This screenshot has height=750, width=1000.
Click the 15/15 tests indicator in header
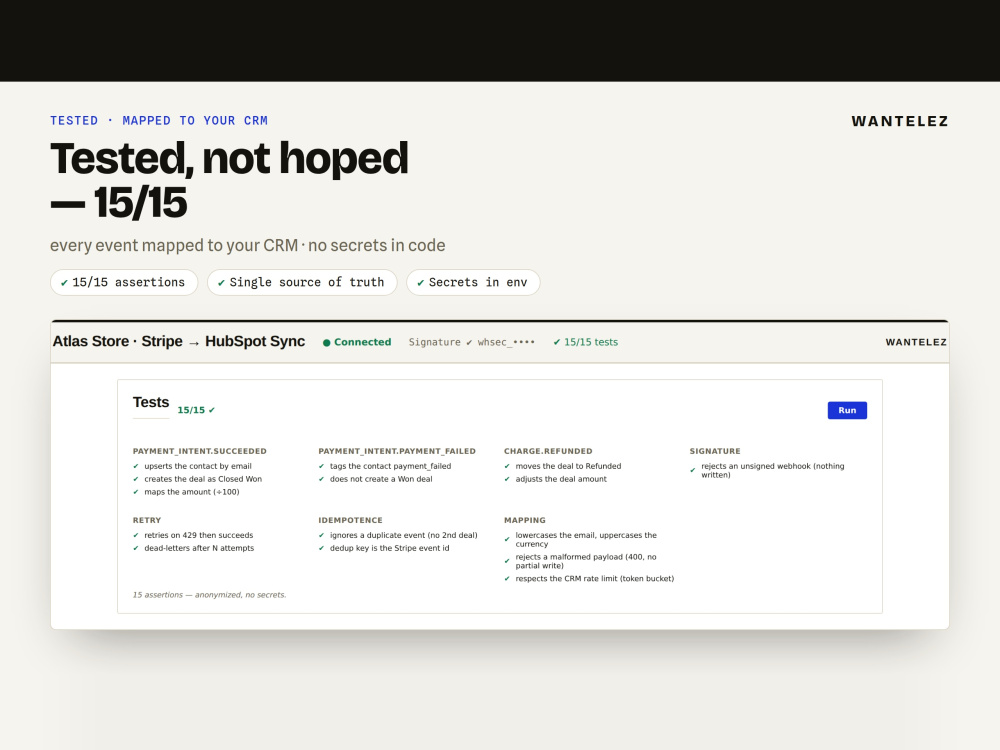585,342
